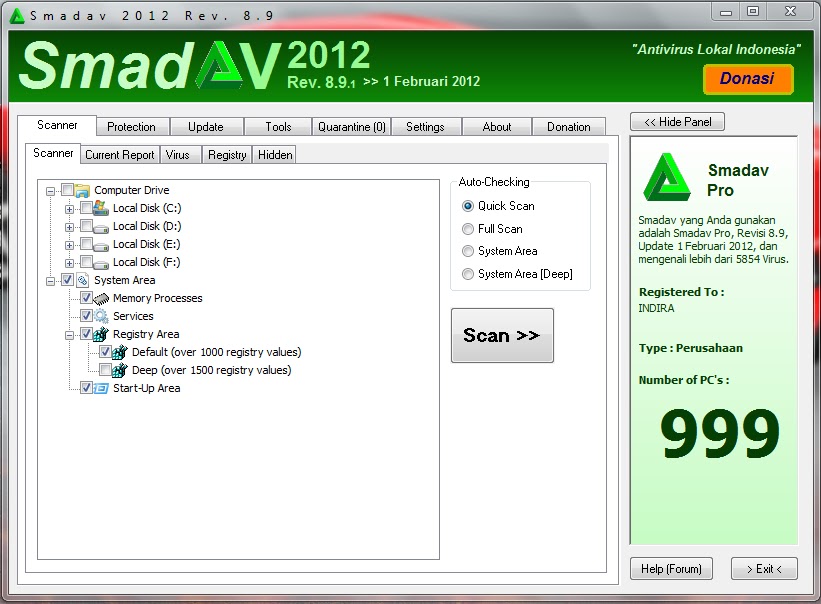The height and width of the screenshot is (604, 821).
Task: Click the System Area icon
Action: [82, 280]
